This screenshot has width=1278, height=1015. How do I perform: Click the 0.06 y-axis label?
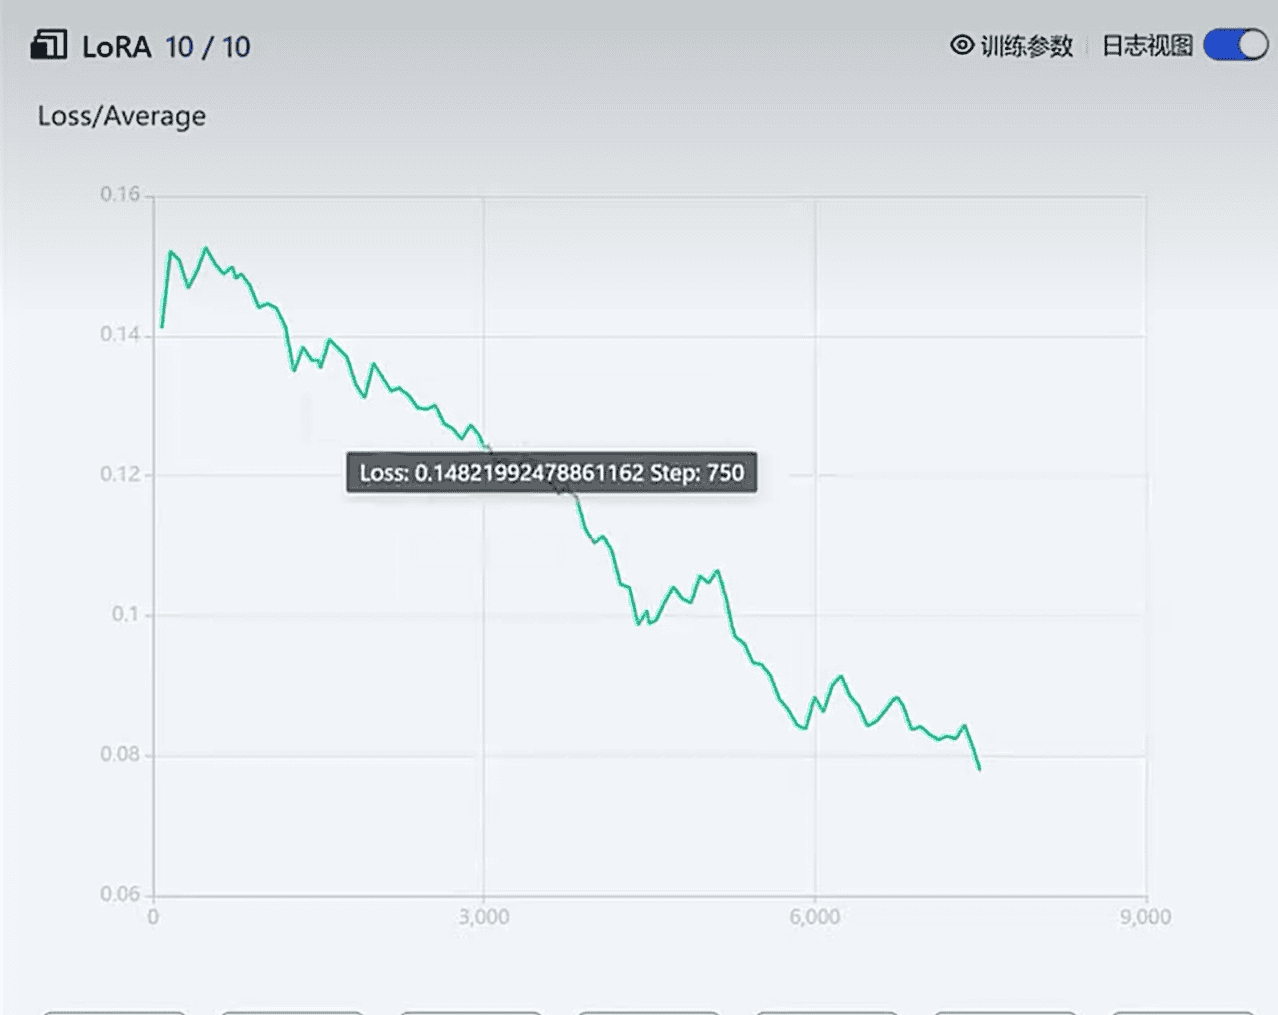[120, 894]
